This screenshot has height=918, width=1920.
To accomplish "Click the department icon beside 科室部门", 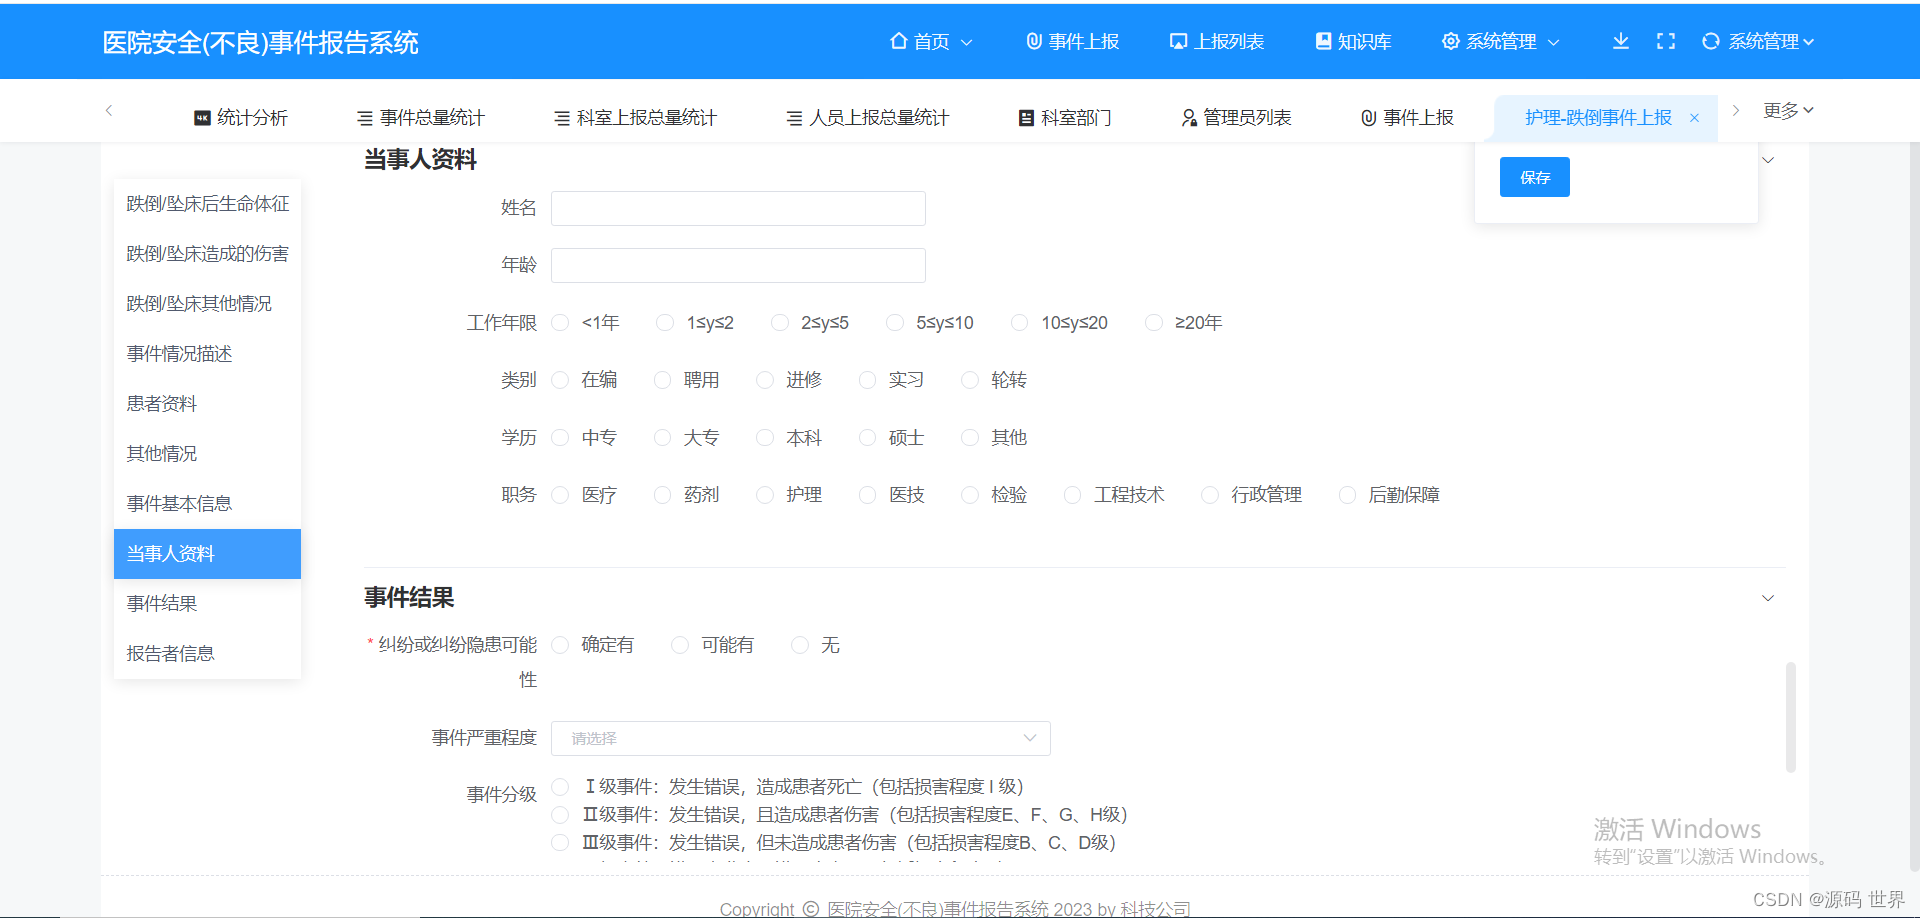I will point(1026,118).
